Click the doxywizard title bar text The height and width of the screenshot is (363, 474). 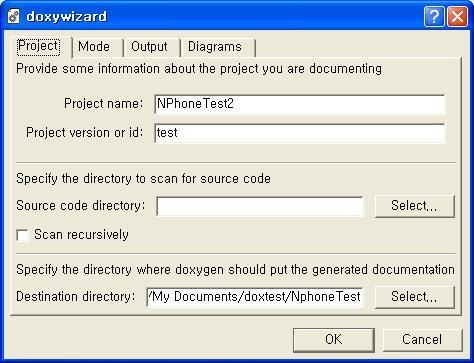pyautogui.click(x=66, y=17)
